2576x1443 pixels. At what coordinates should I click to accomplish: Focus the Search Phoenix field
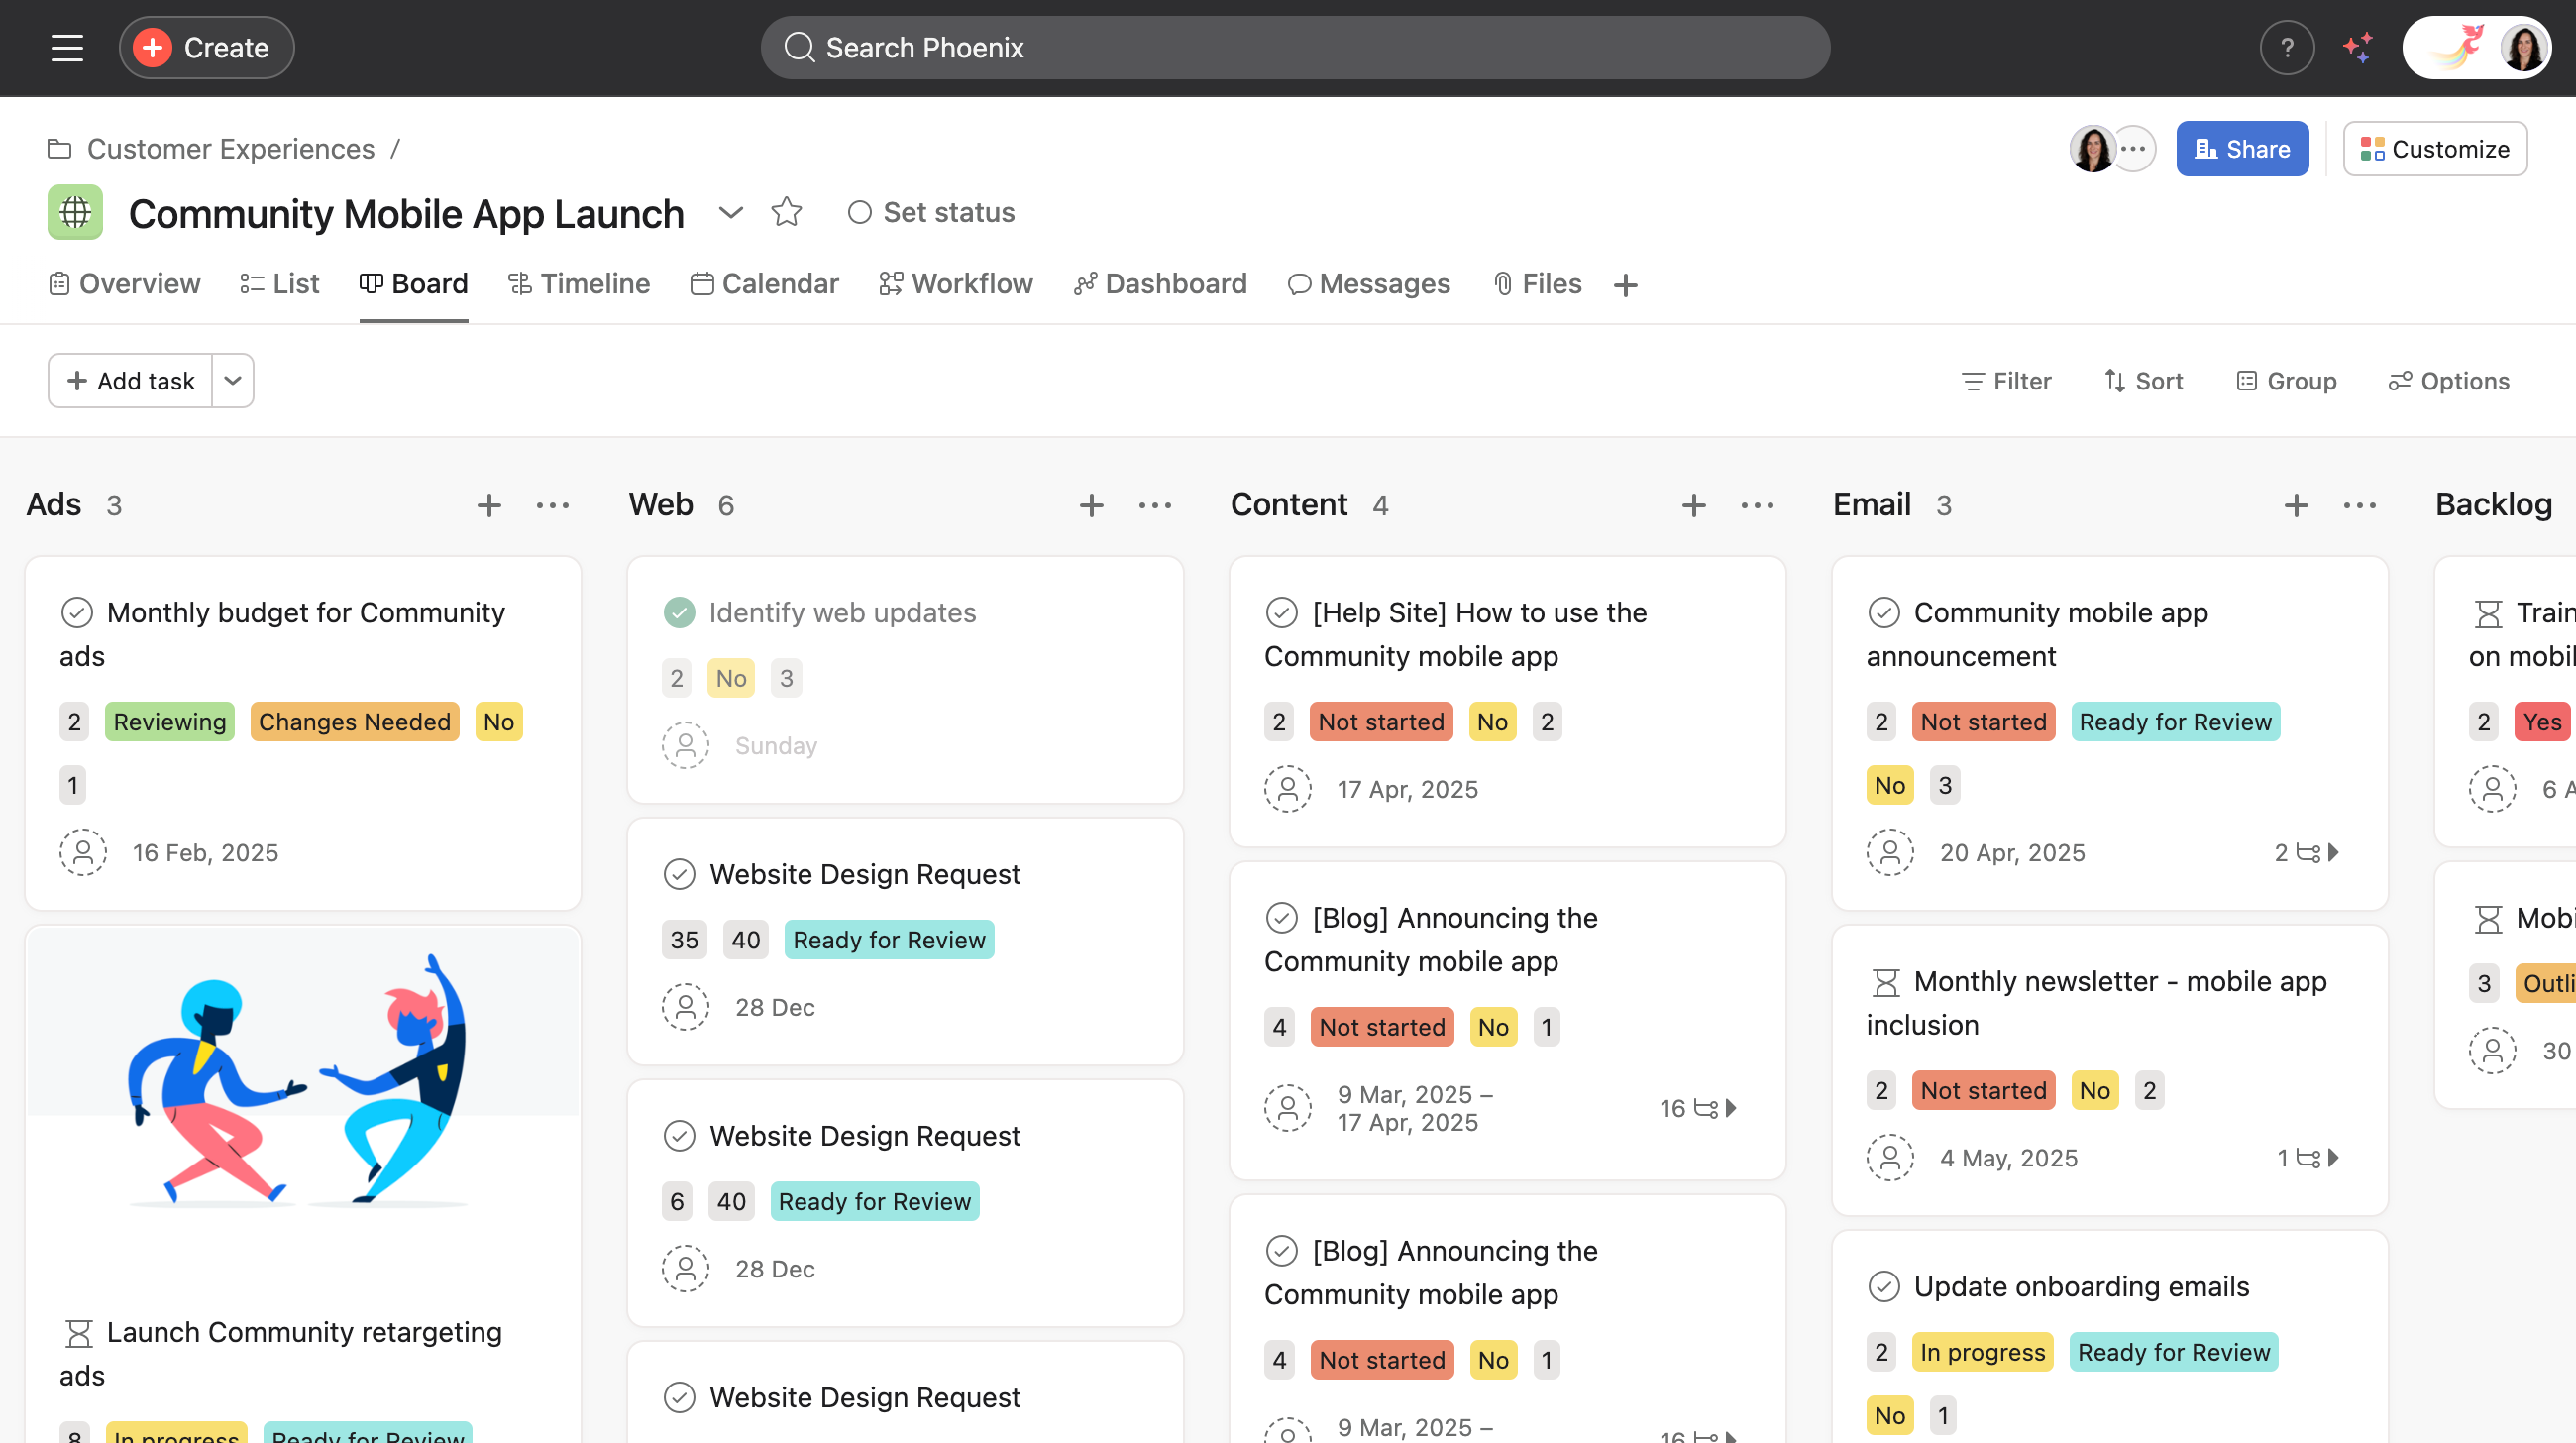(x=1295, y=47)
